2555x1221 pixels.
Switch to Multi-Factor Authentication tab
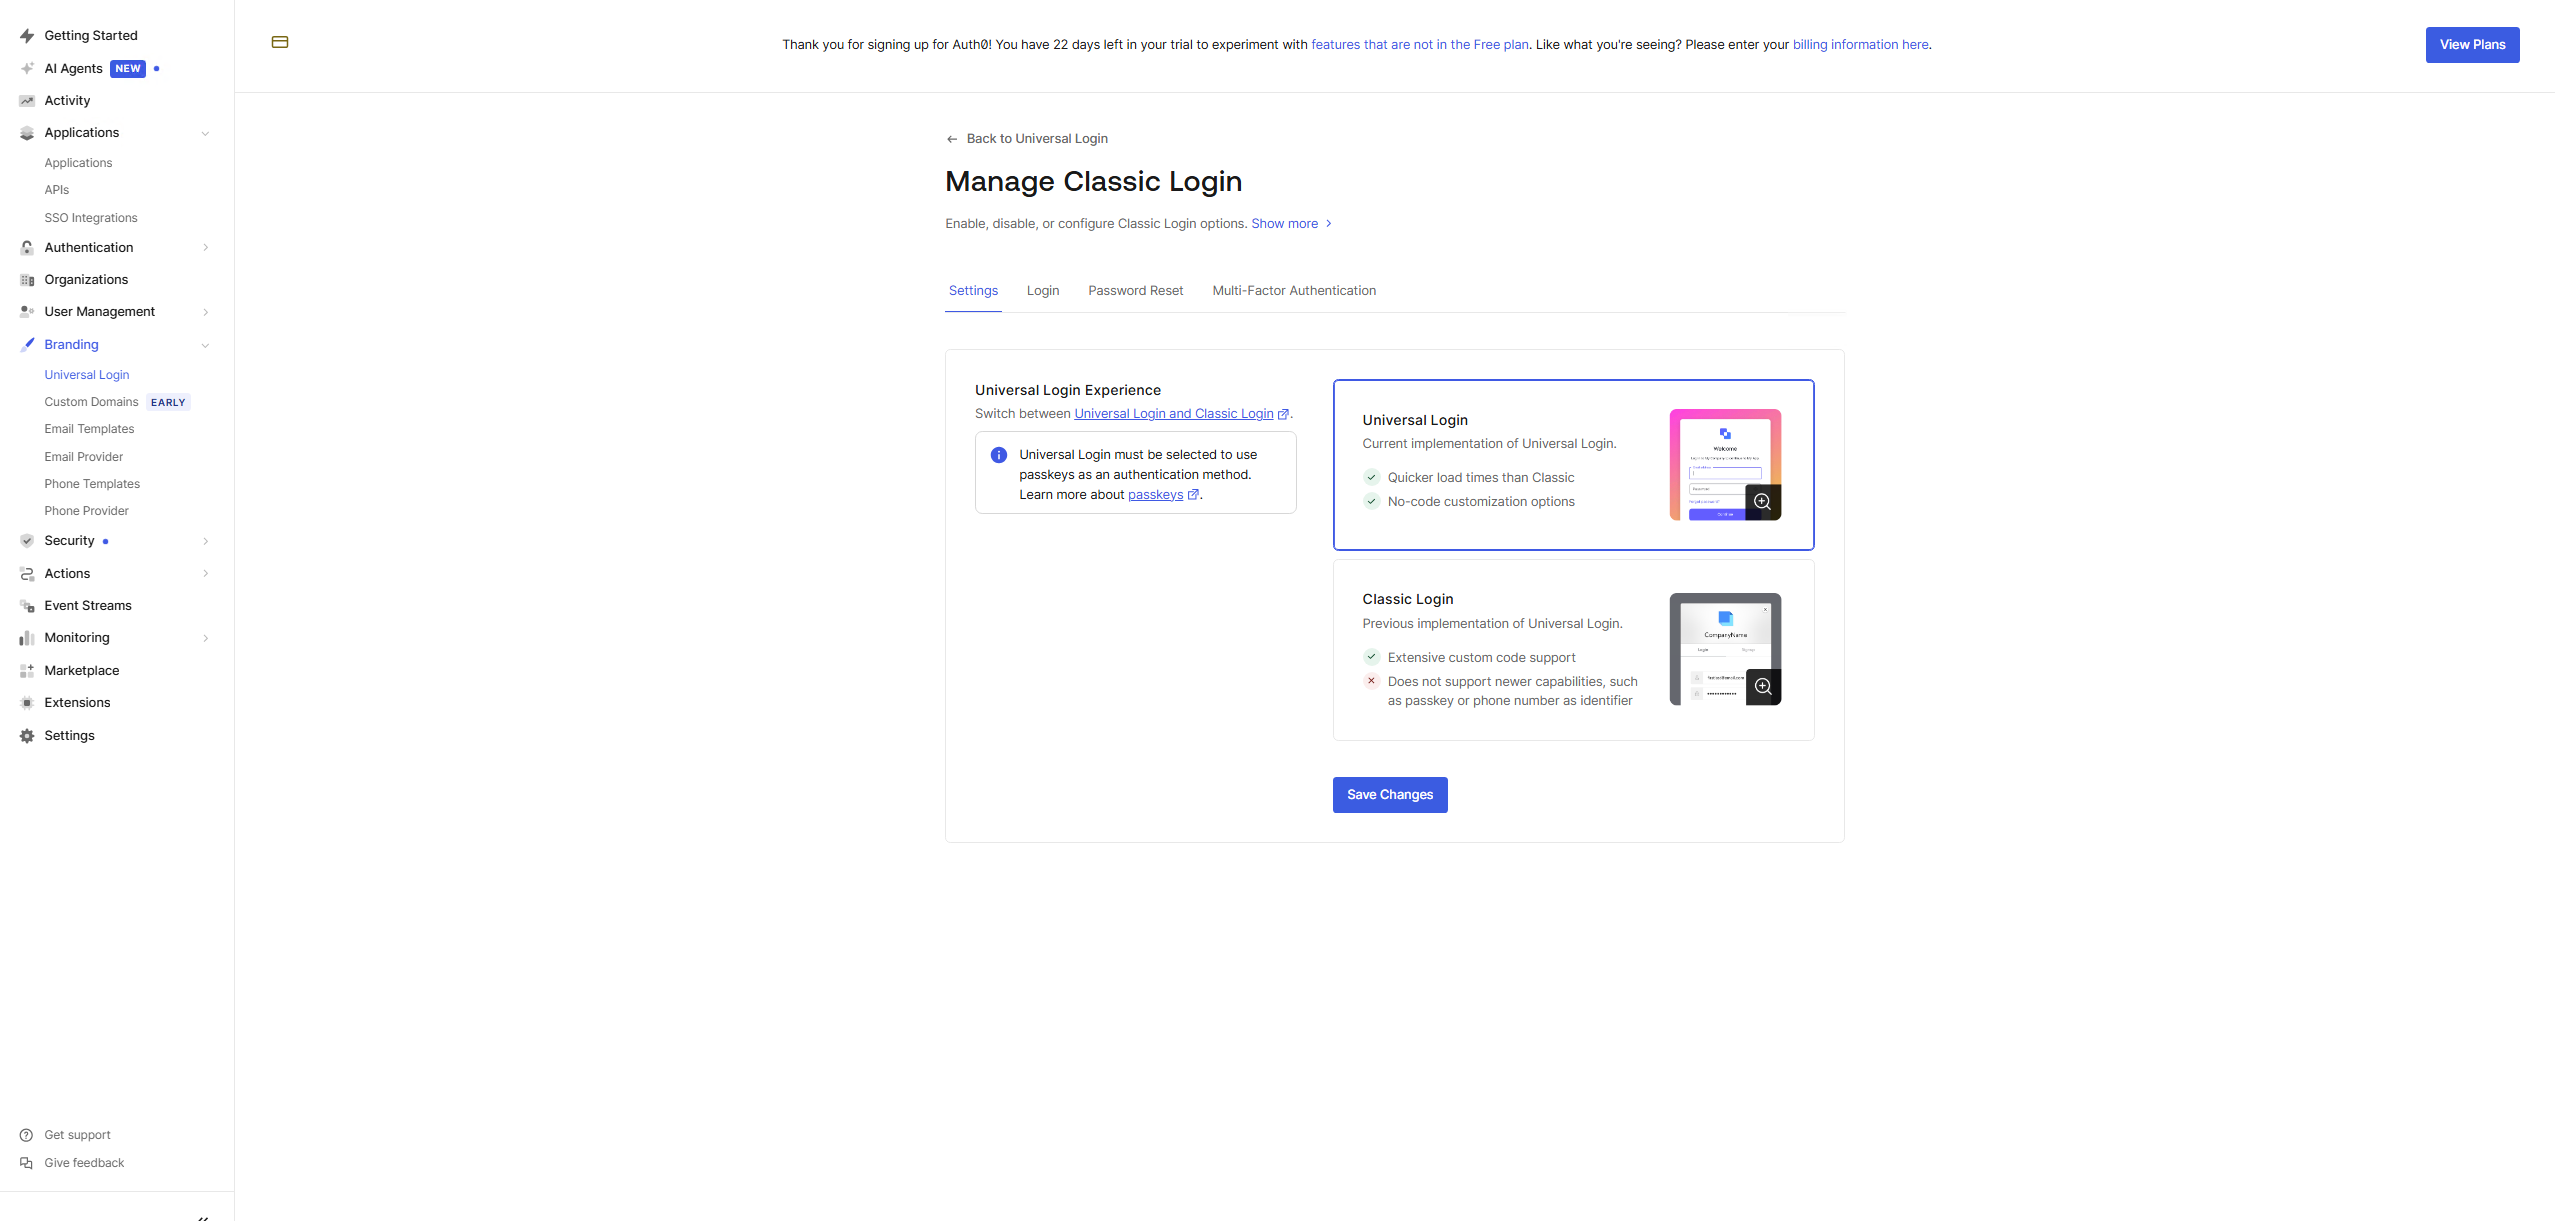1294,291
